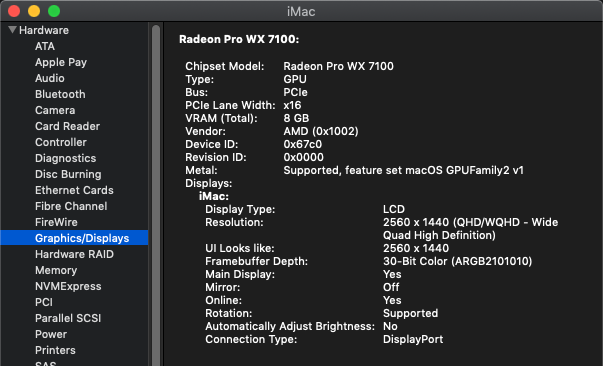
Task: Select Apple Pay in the sidebar
Action: pyautogui.click(x=61, y=62)
